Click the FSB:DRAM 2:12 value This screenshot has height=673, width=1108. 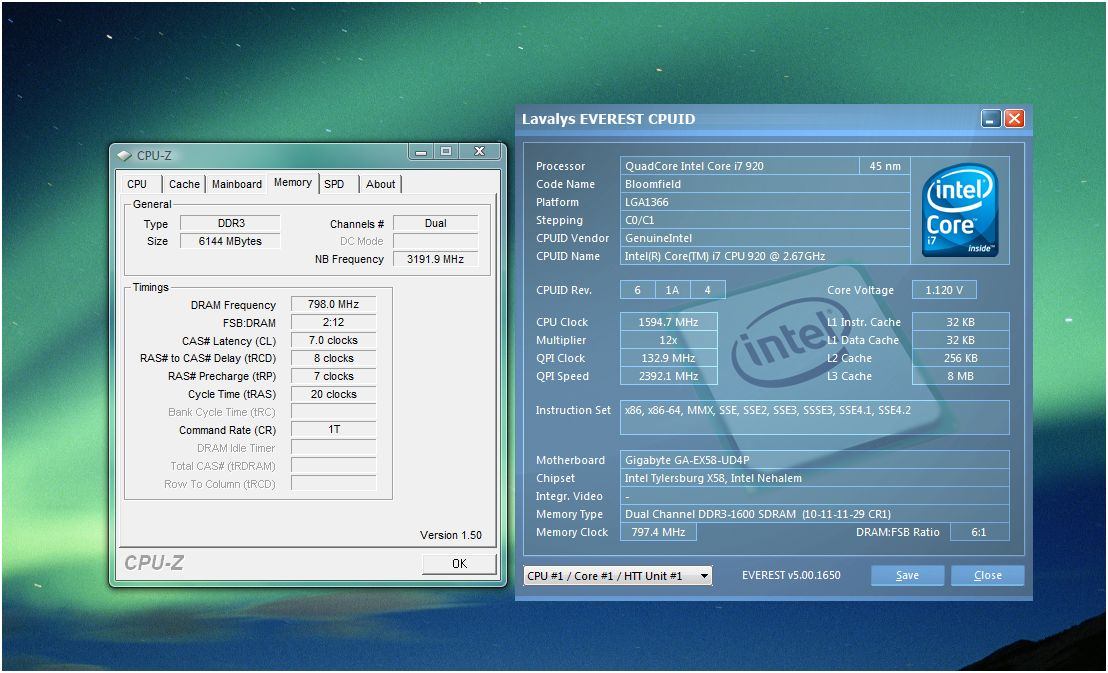click(334, 323)
